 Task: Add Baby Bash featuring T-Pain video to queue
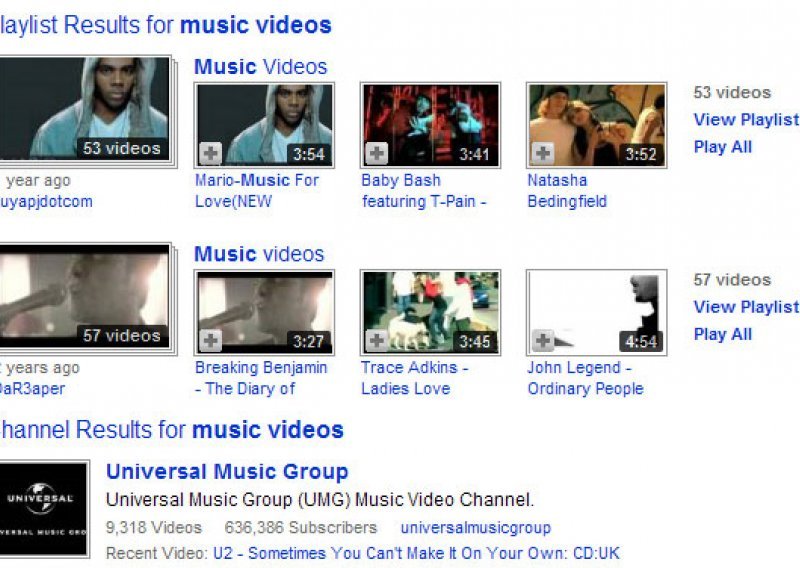coord(377,153)
